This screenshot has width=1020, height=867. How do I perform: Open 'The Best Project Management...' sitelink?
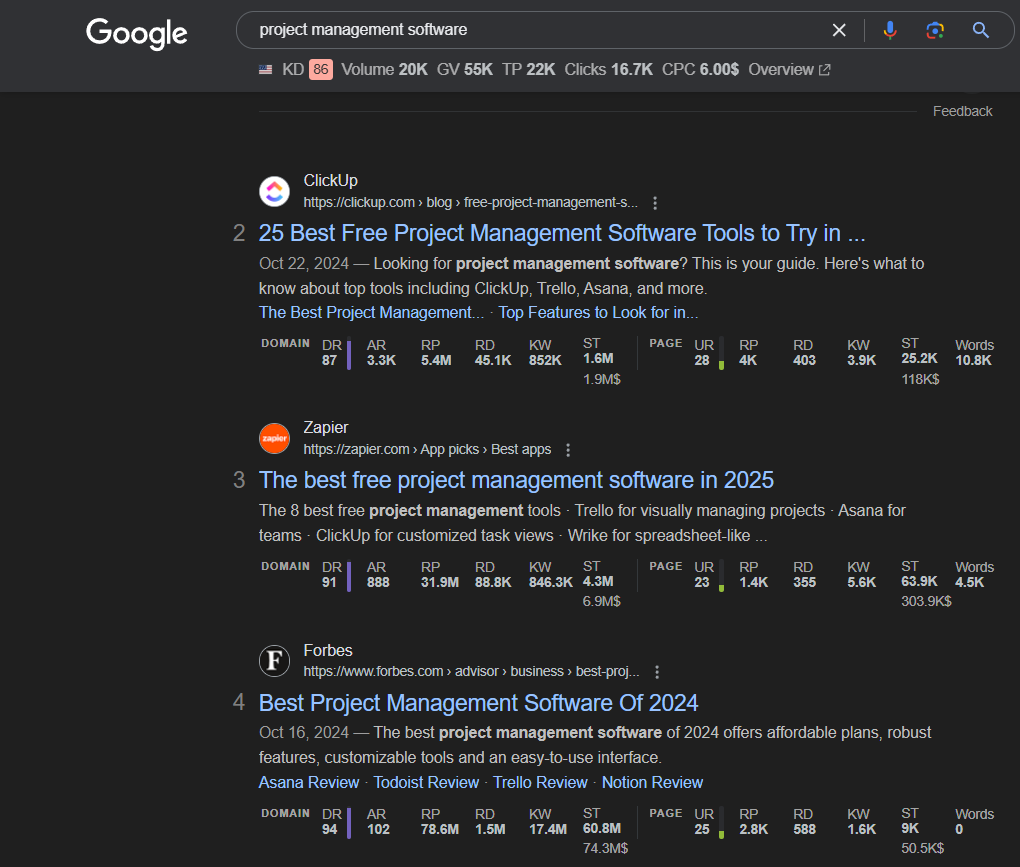(371, 313)
